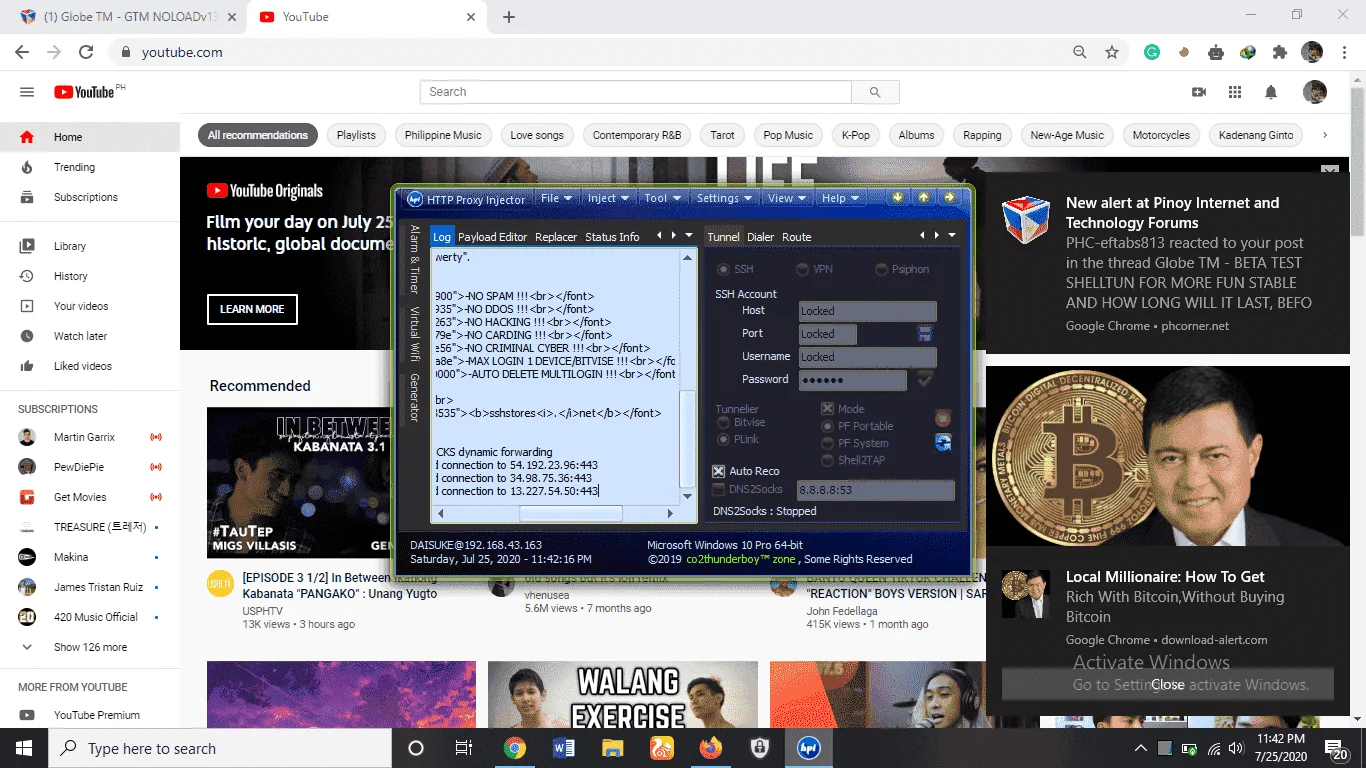Open YouTube create video camera icon

1199,92
